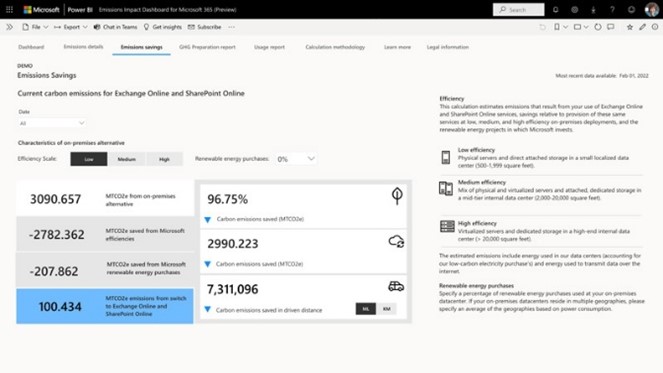Go to Power BI home link
The image size is (663, 373).
coord(80,9)
